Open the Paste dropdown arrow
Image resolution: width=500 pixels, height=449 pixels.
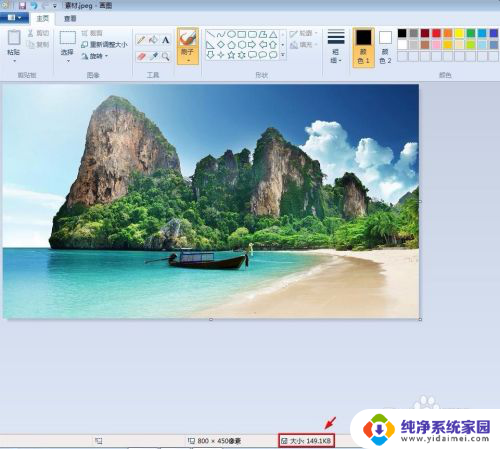[14, 61]
